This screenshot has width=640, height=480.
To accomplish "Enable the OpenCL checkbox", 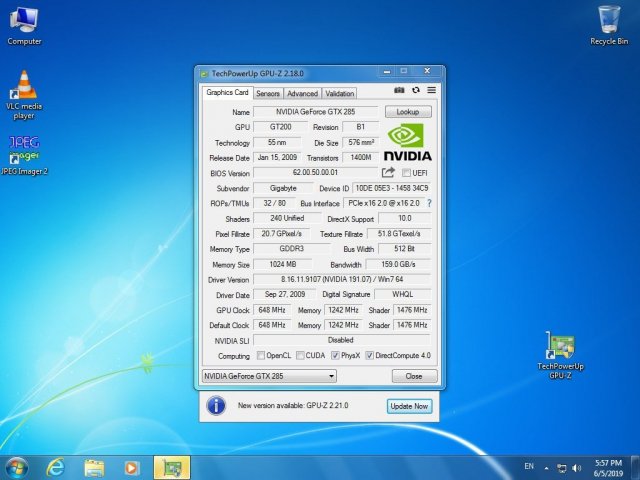I will point(260,355).
